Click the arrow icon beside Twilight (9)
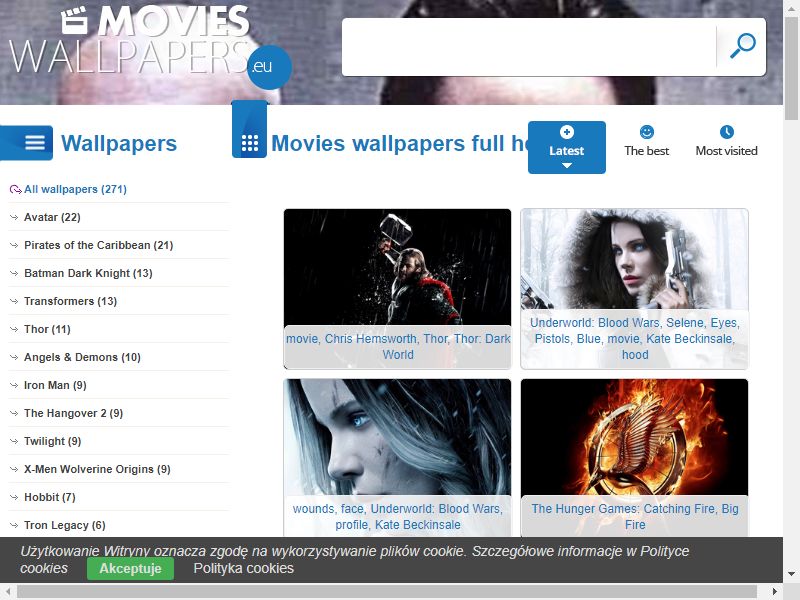This screenshot has height=600, width=800. point(14,441)
